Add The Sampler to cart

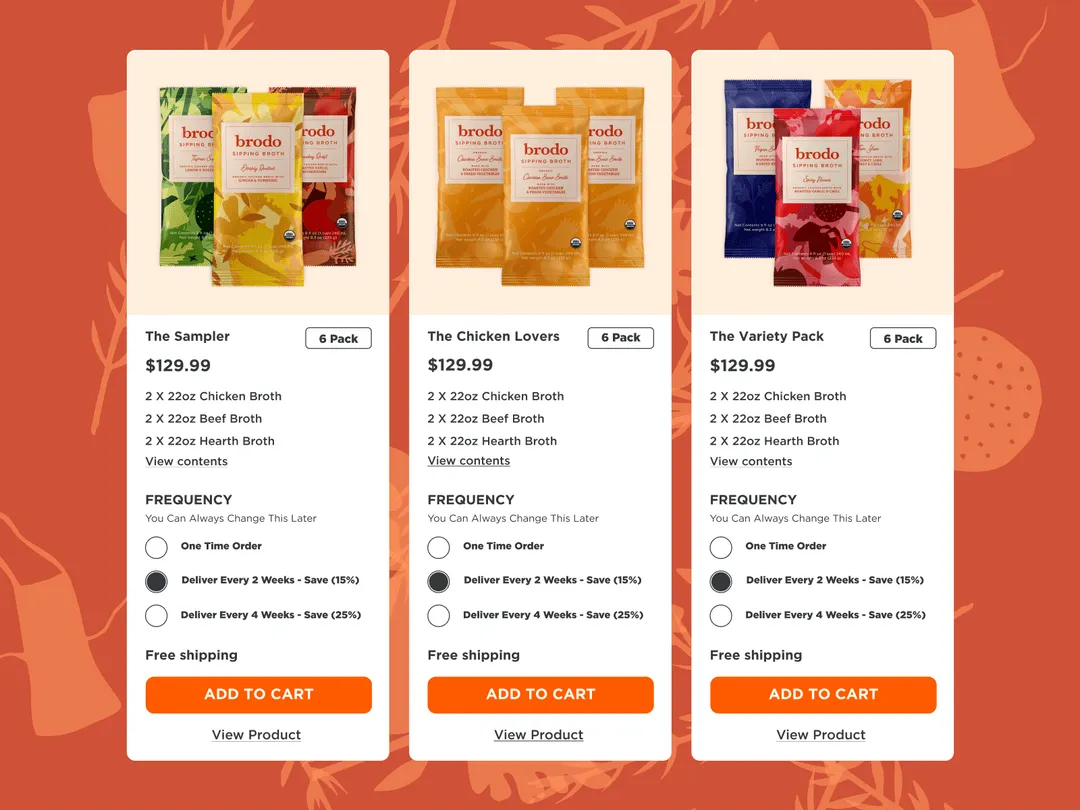[x=258, y=694]
